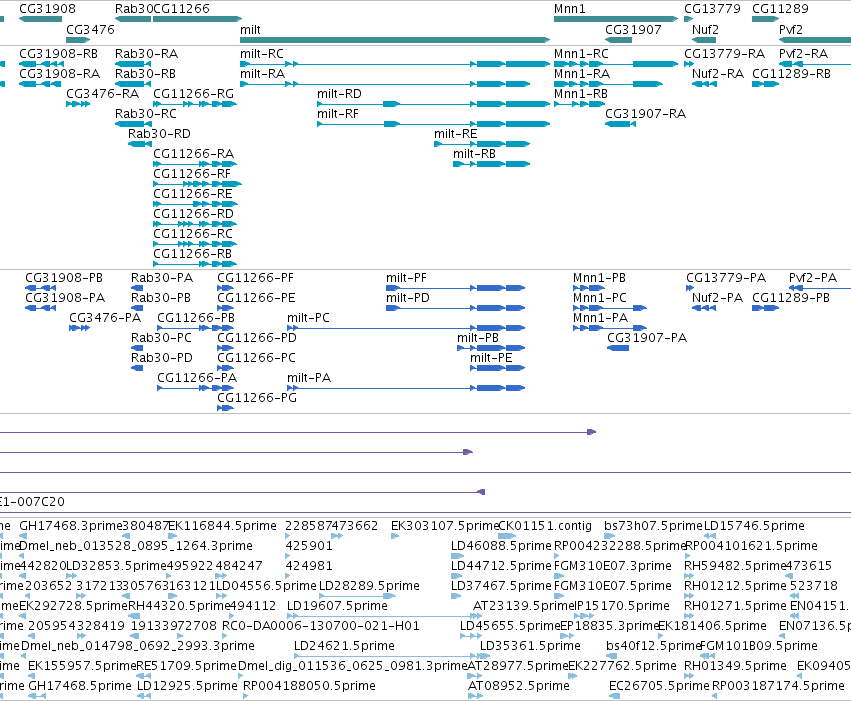Click EST EC26705.5prime
851x701 pixels.
click(x=614, y=696)
